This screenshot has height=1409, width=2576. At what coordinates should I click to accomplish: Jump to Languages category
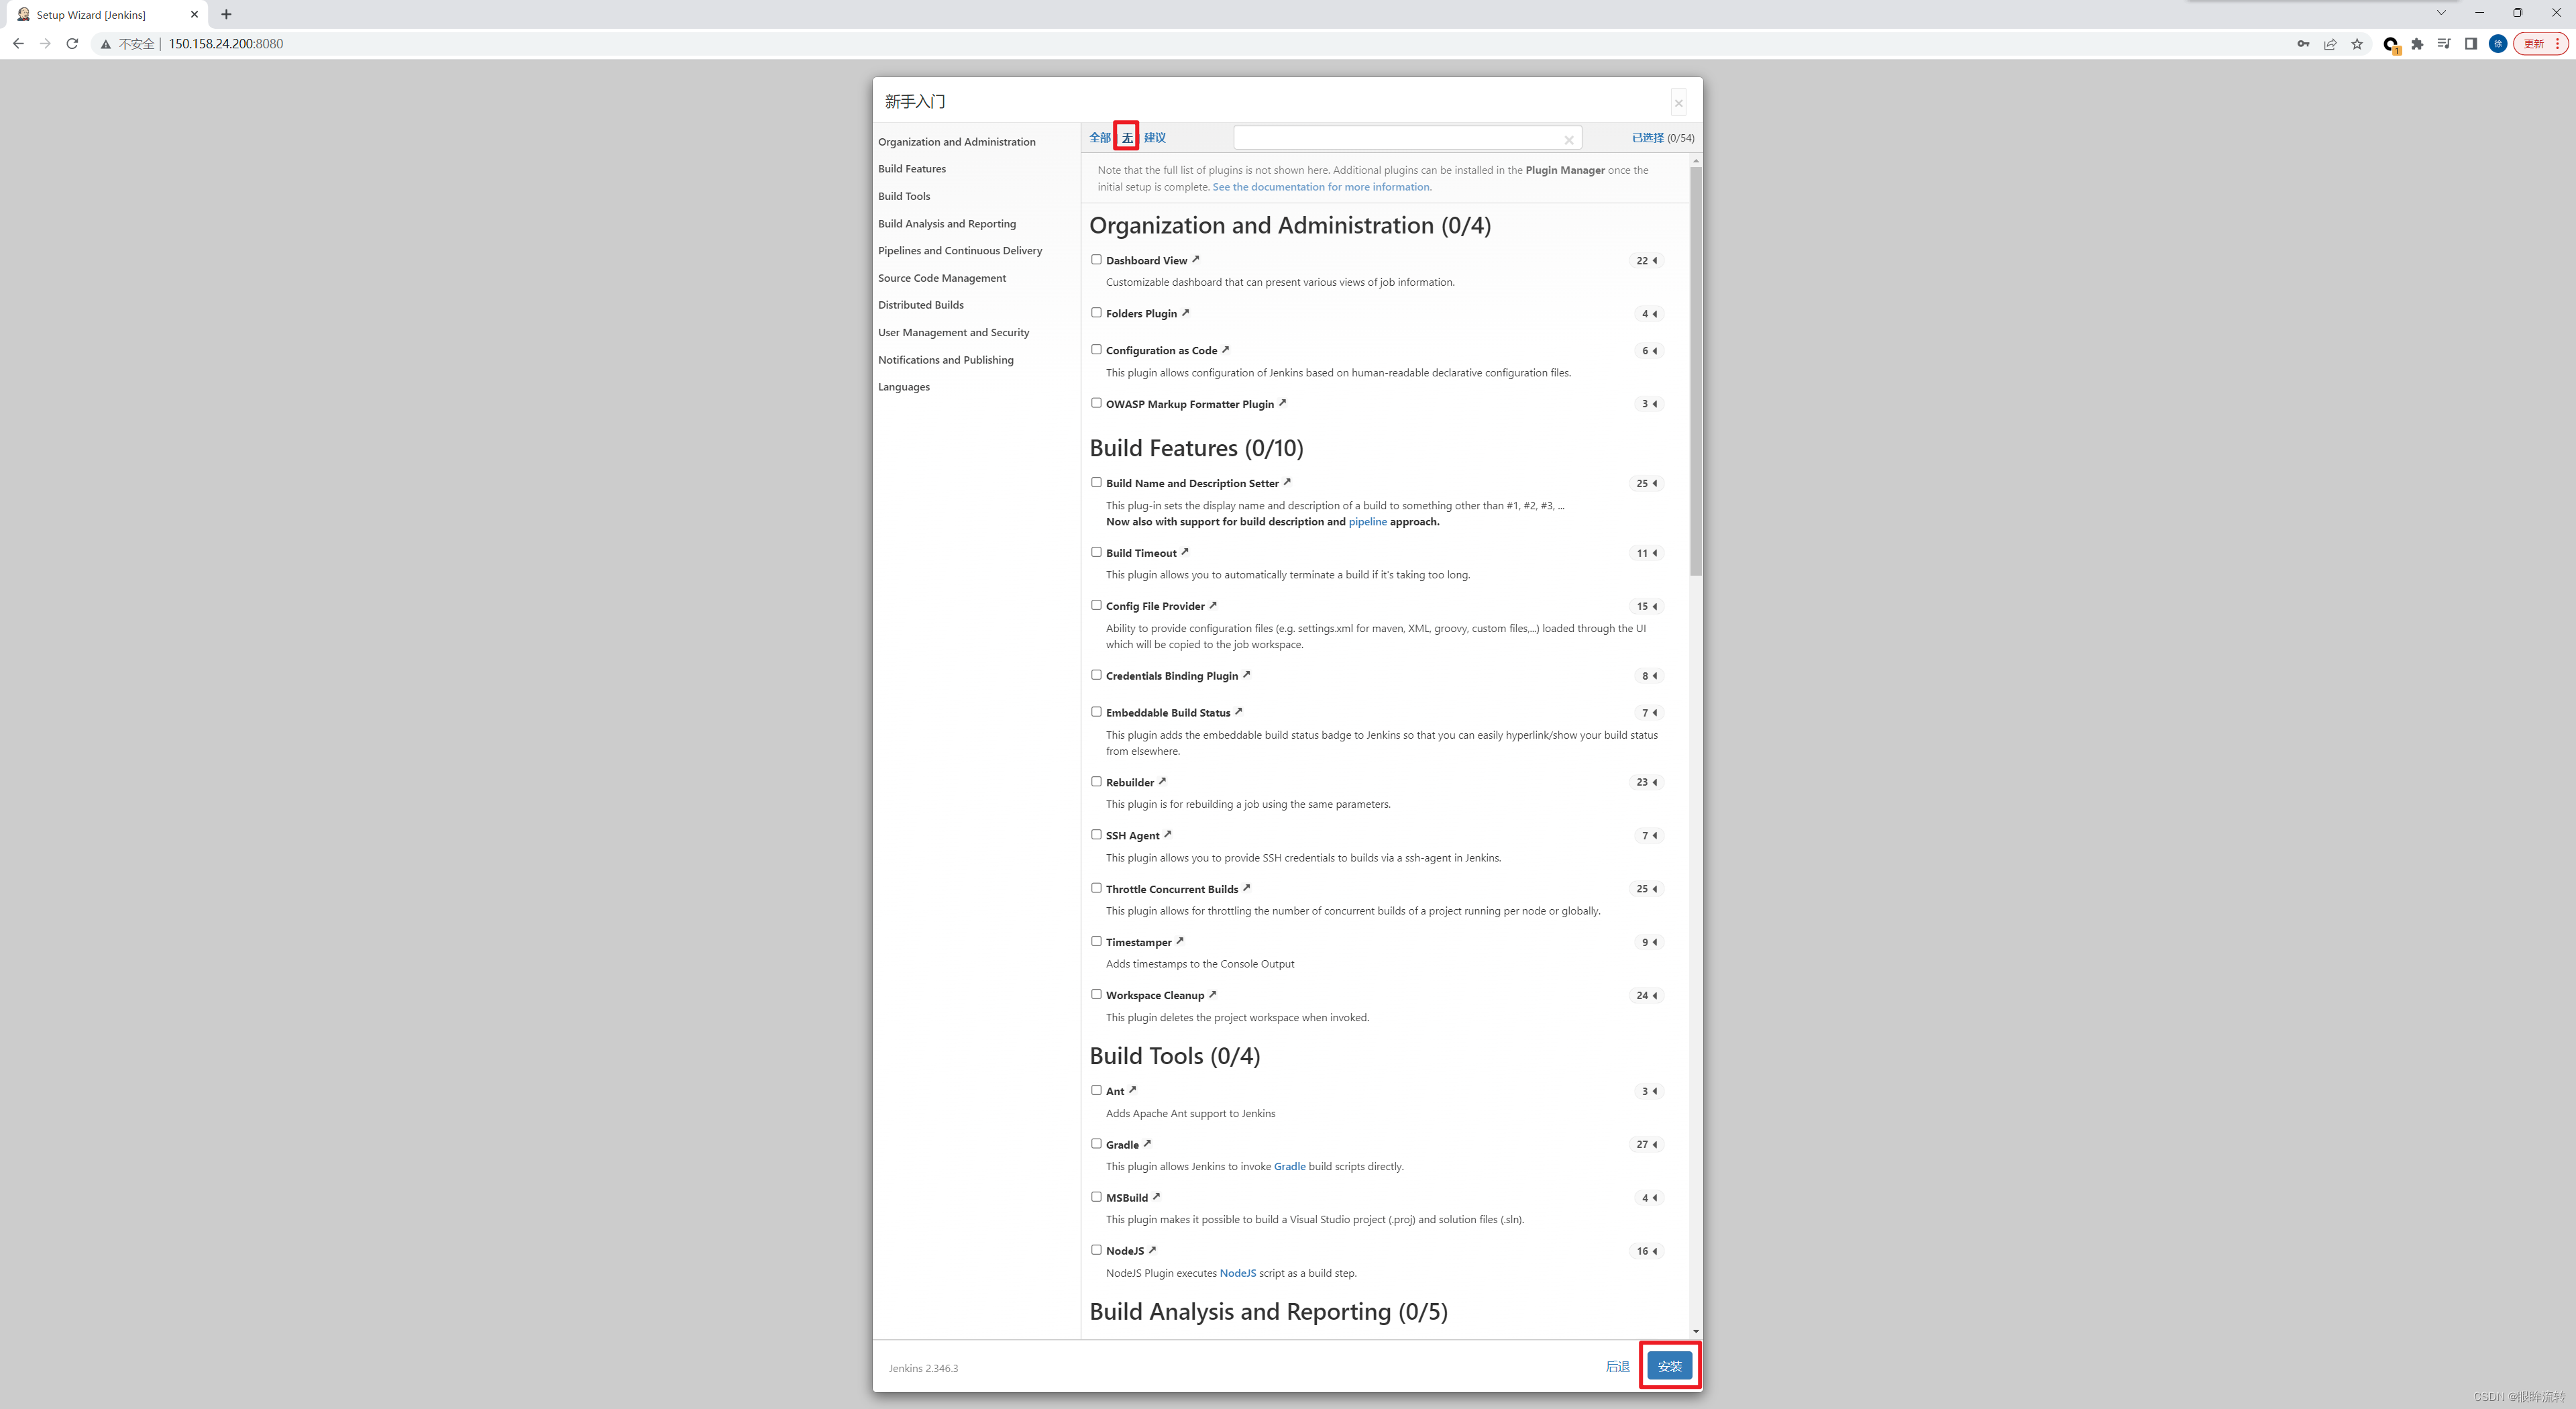(904, 387)
